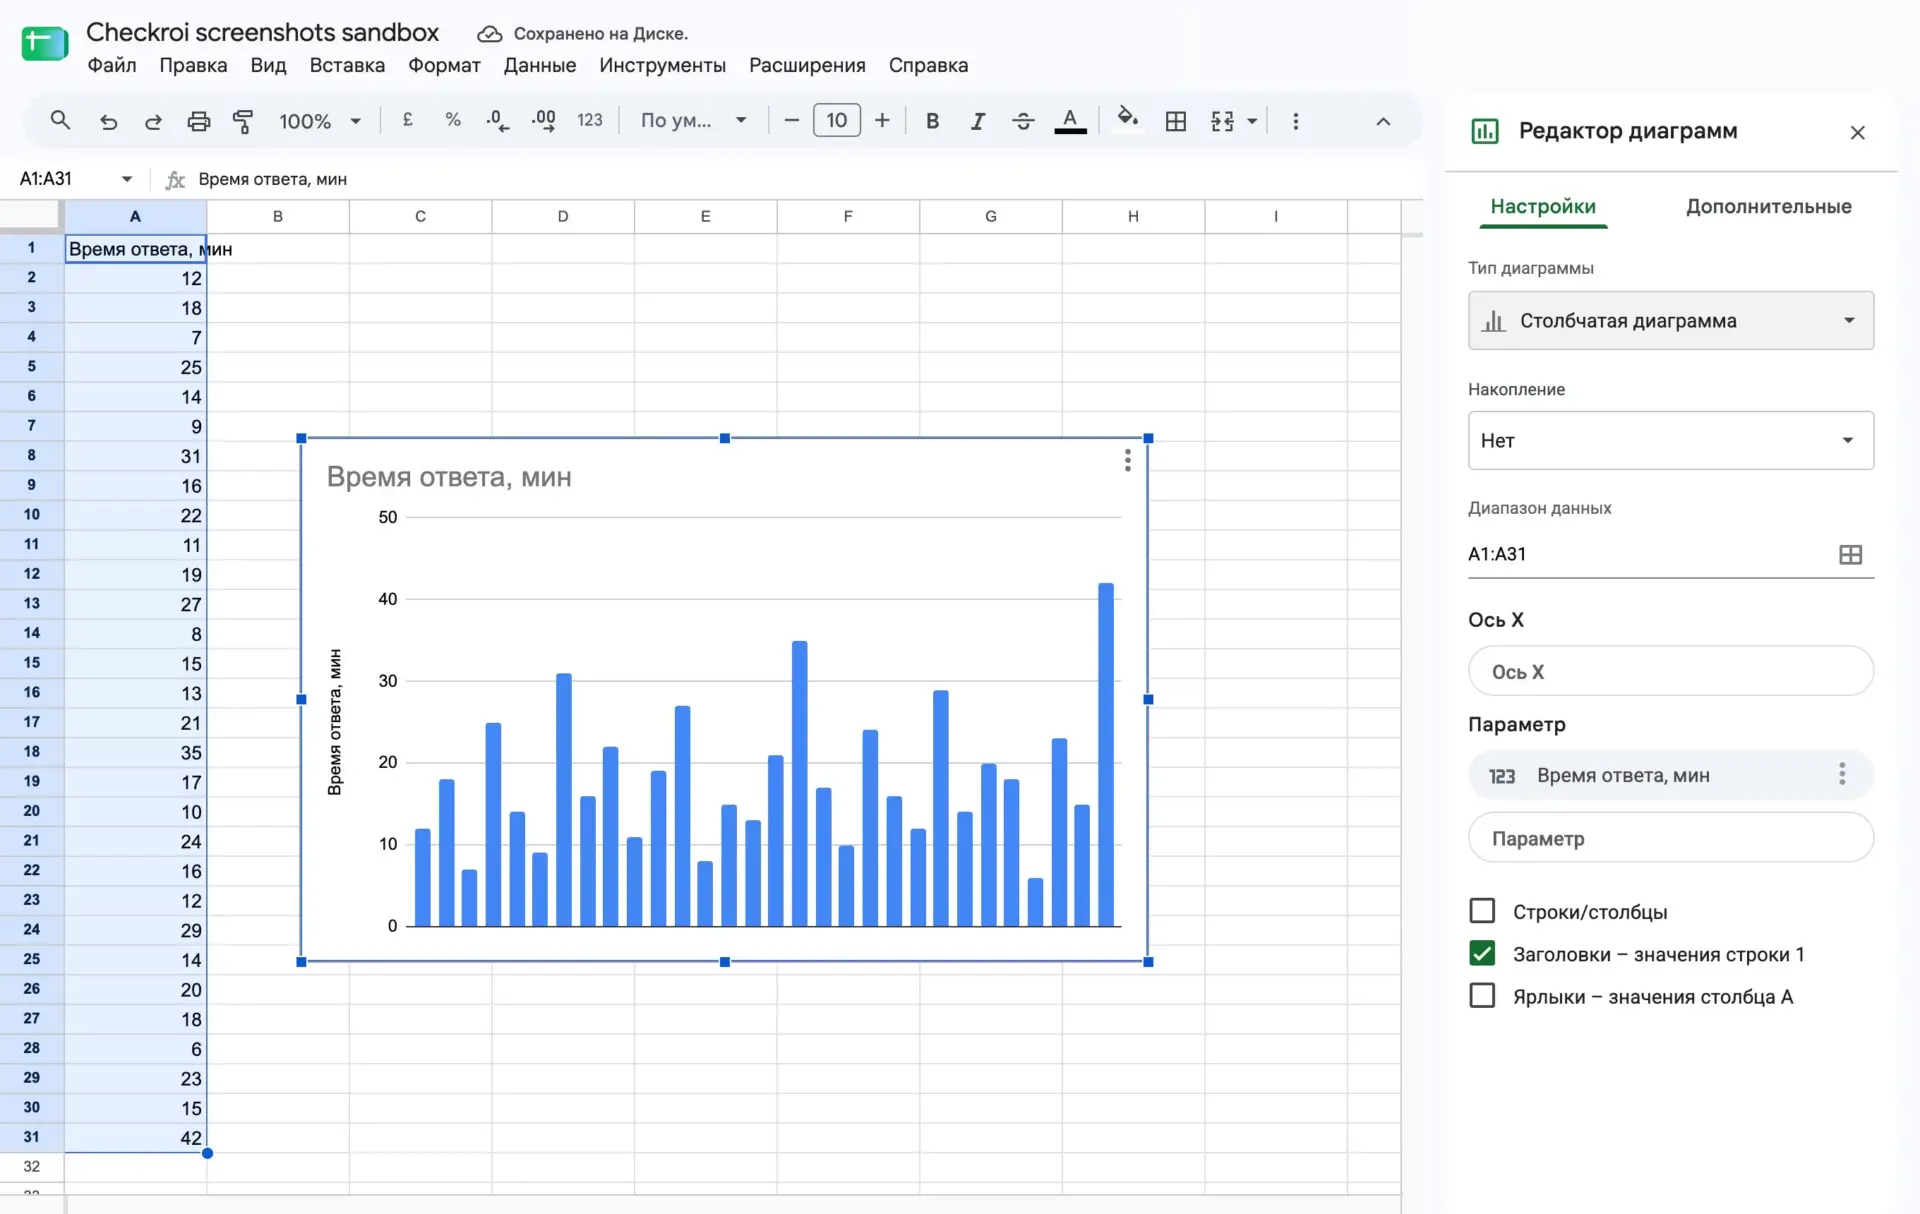
Task: Open the borders tool
Action: click(x=1176, y=121)
